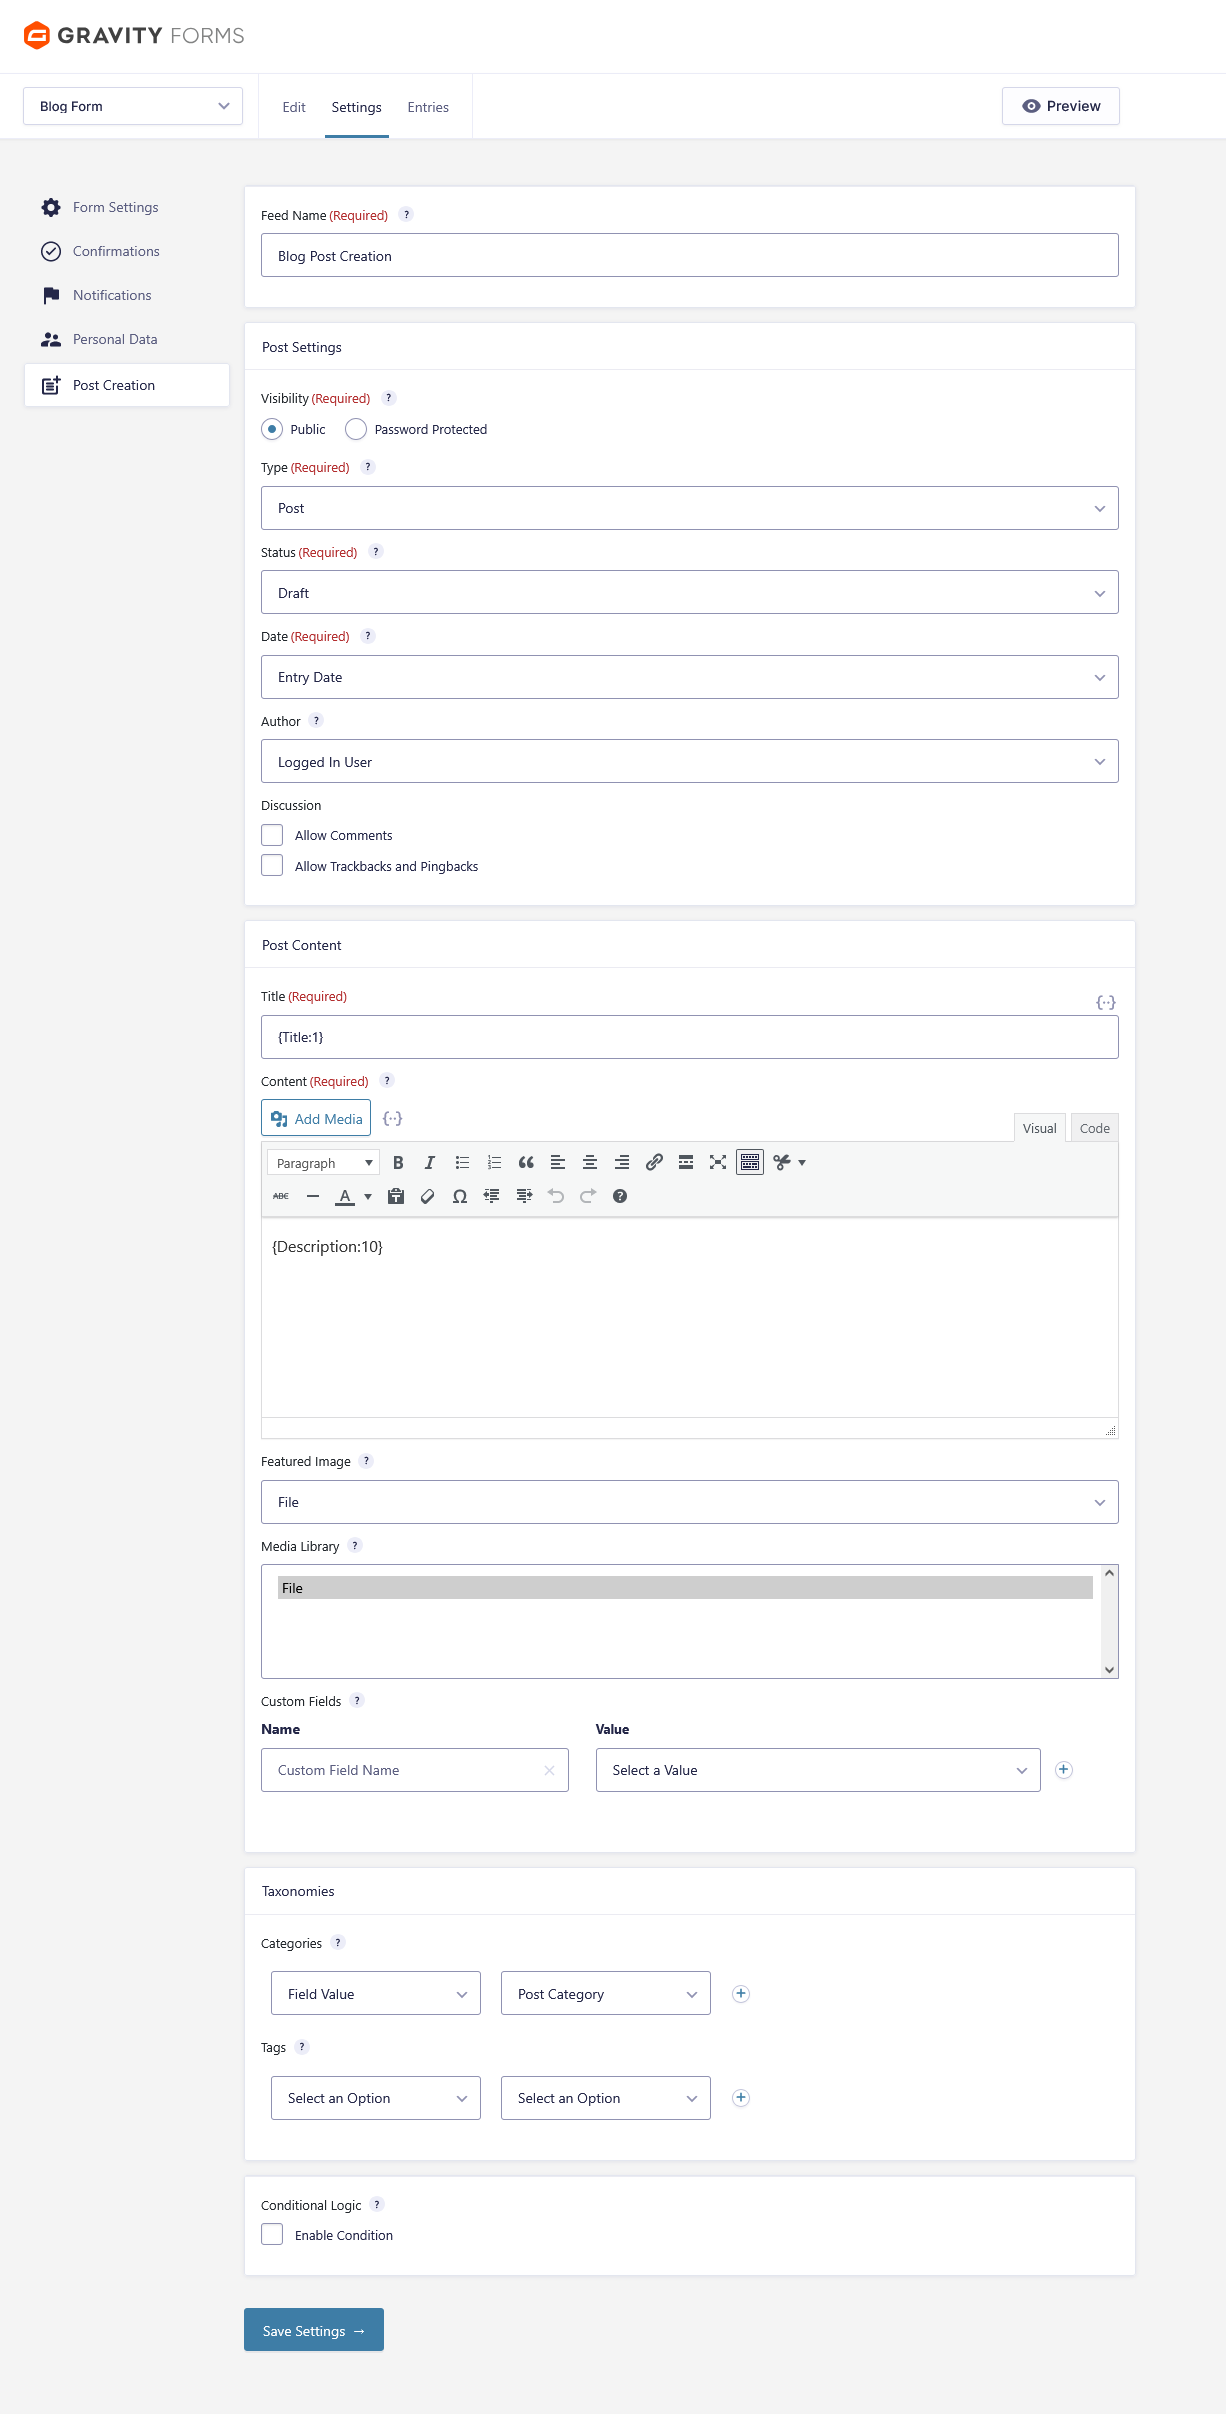
Task: Click the italic formatting icon
Action: click(x=430, y=1162)
